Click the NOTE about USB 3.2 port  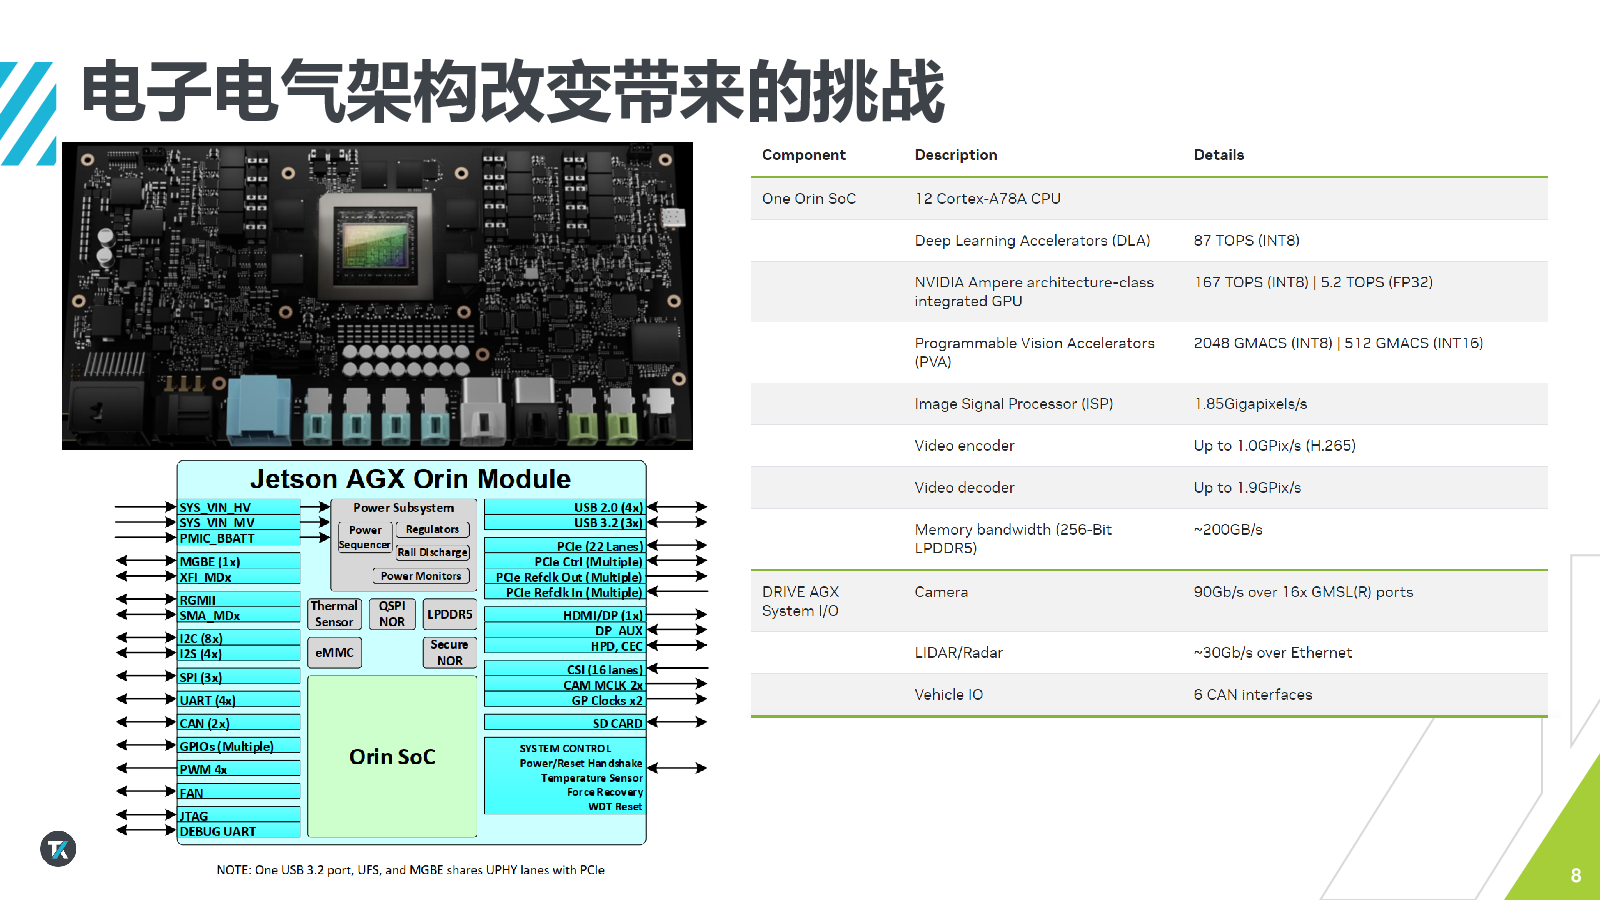click(411, 870)
